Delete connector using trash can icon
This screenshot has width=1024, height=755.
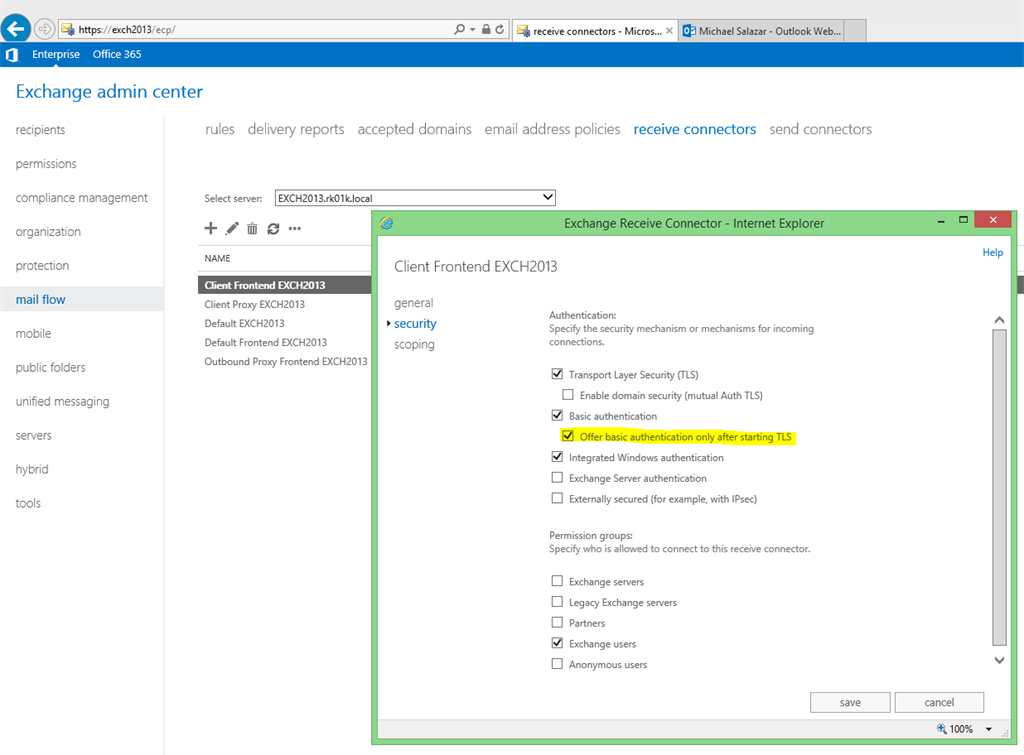[252, 228]
